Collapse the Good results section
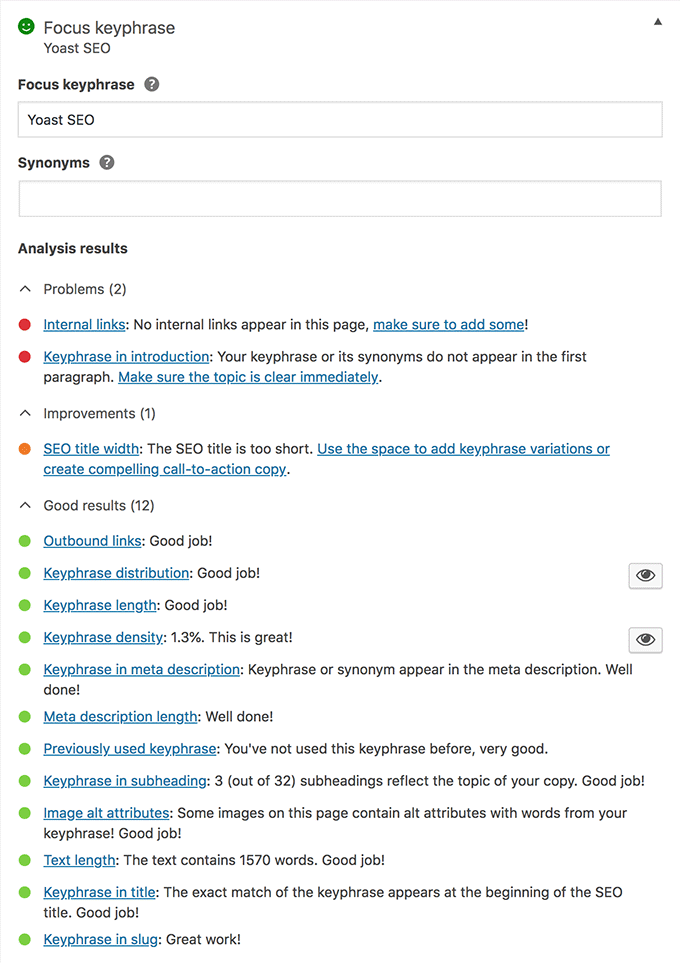Viewport: 680px width, 963px height. pyautogui.click(x=25, y=505)
